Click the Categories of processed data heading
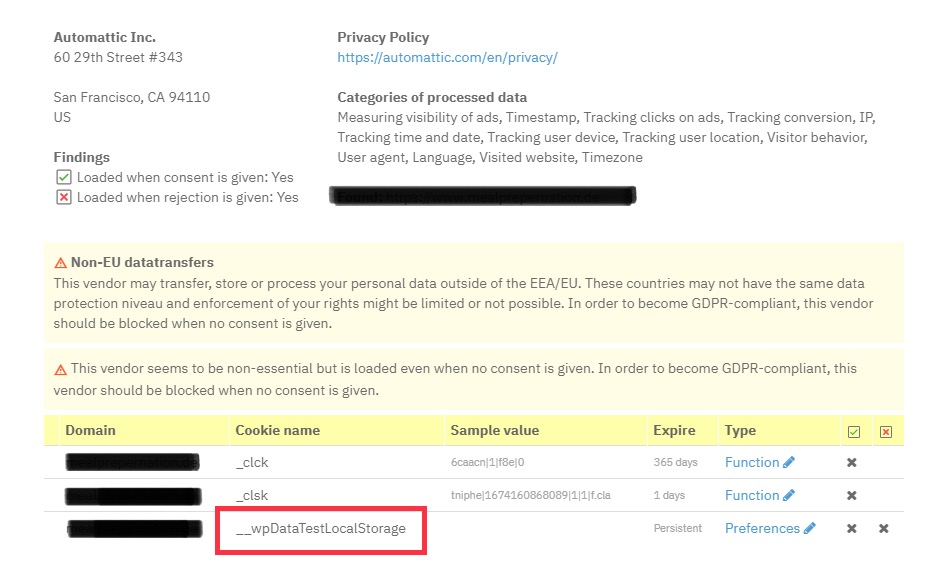This screenshot has width=934, height=569. 432,97
